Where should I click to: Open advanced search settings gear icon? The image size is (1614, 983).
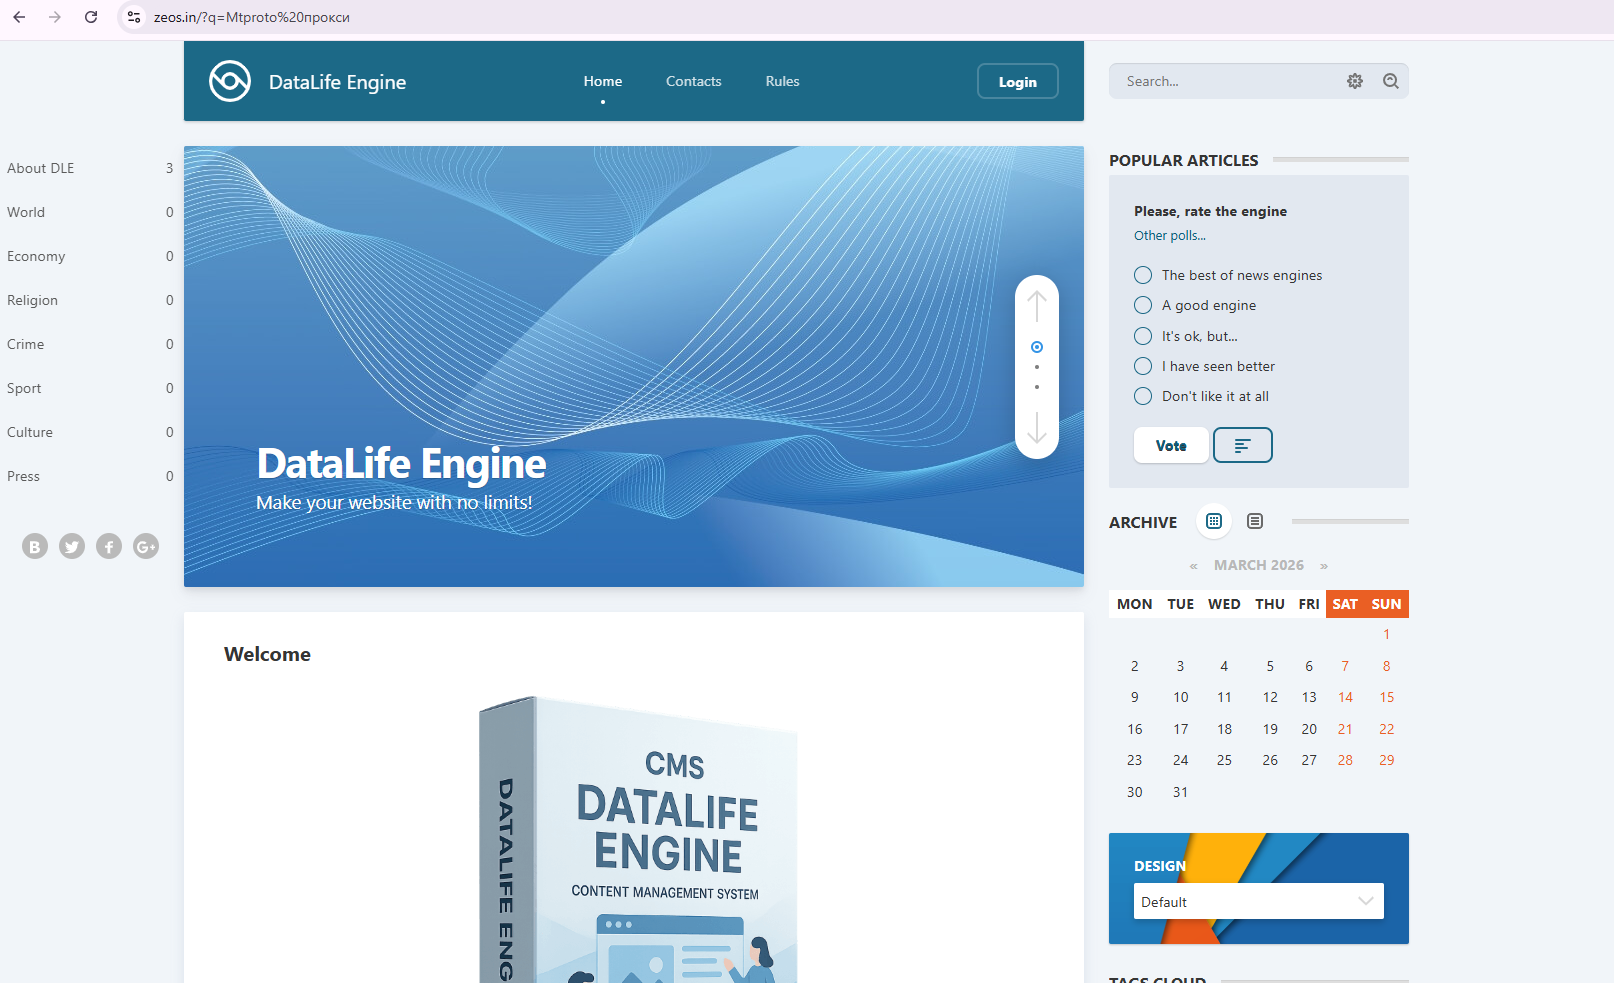[1355, 81]
